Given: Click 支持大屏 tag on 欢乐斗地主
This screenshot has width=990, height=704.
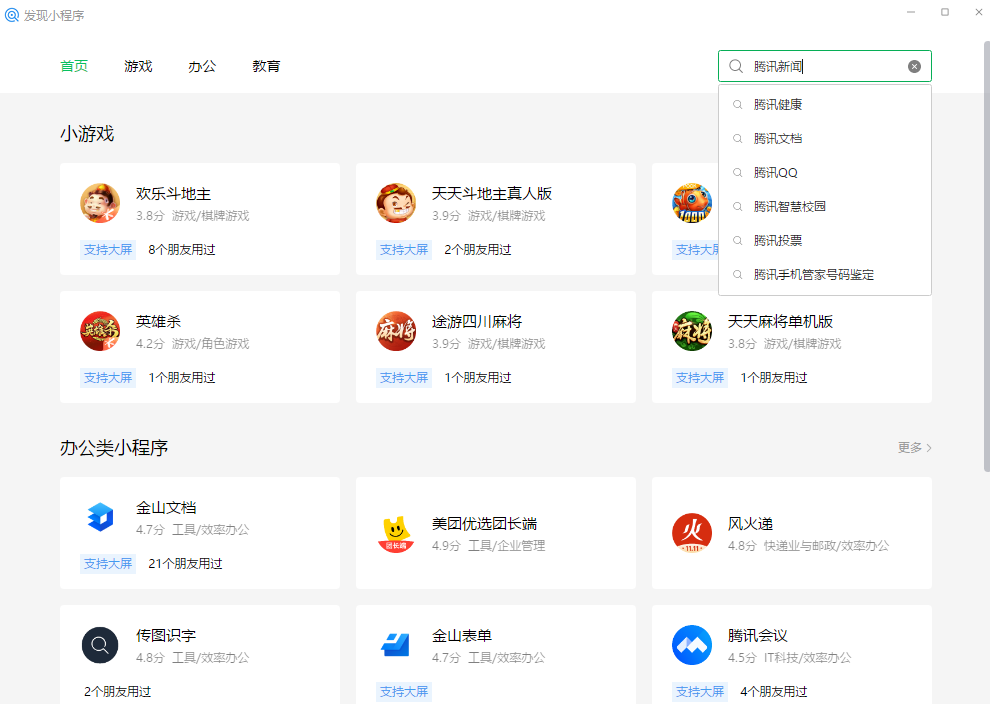Looking at the screenshot, I should [x=108, y=250].
